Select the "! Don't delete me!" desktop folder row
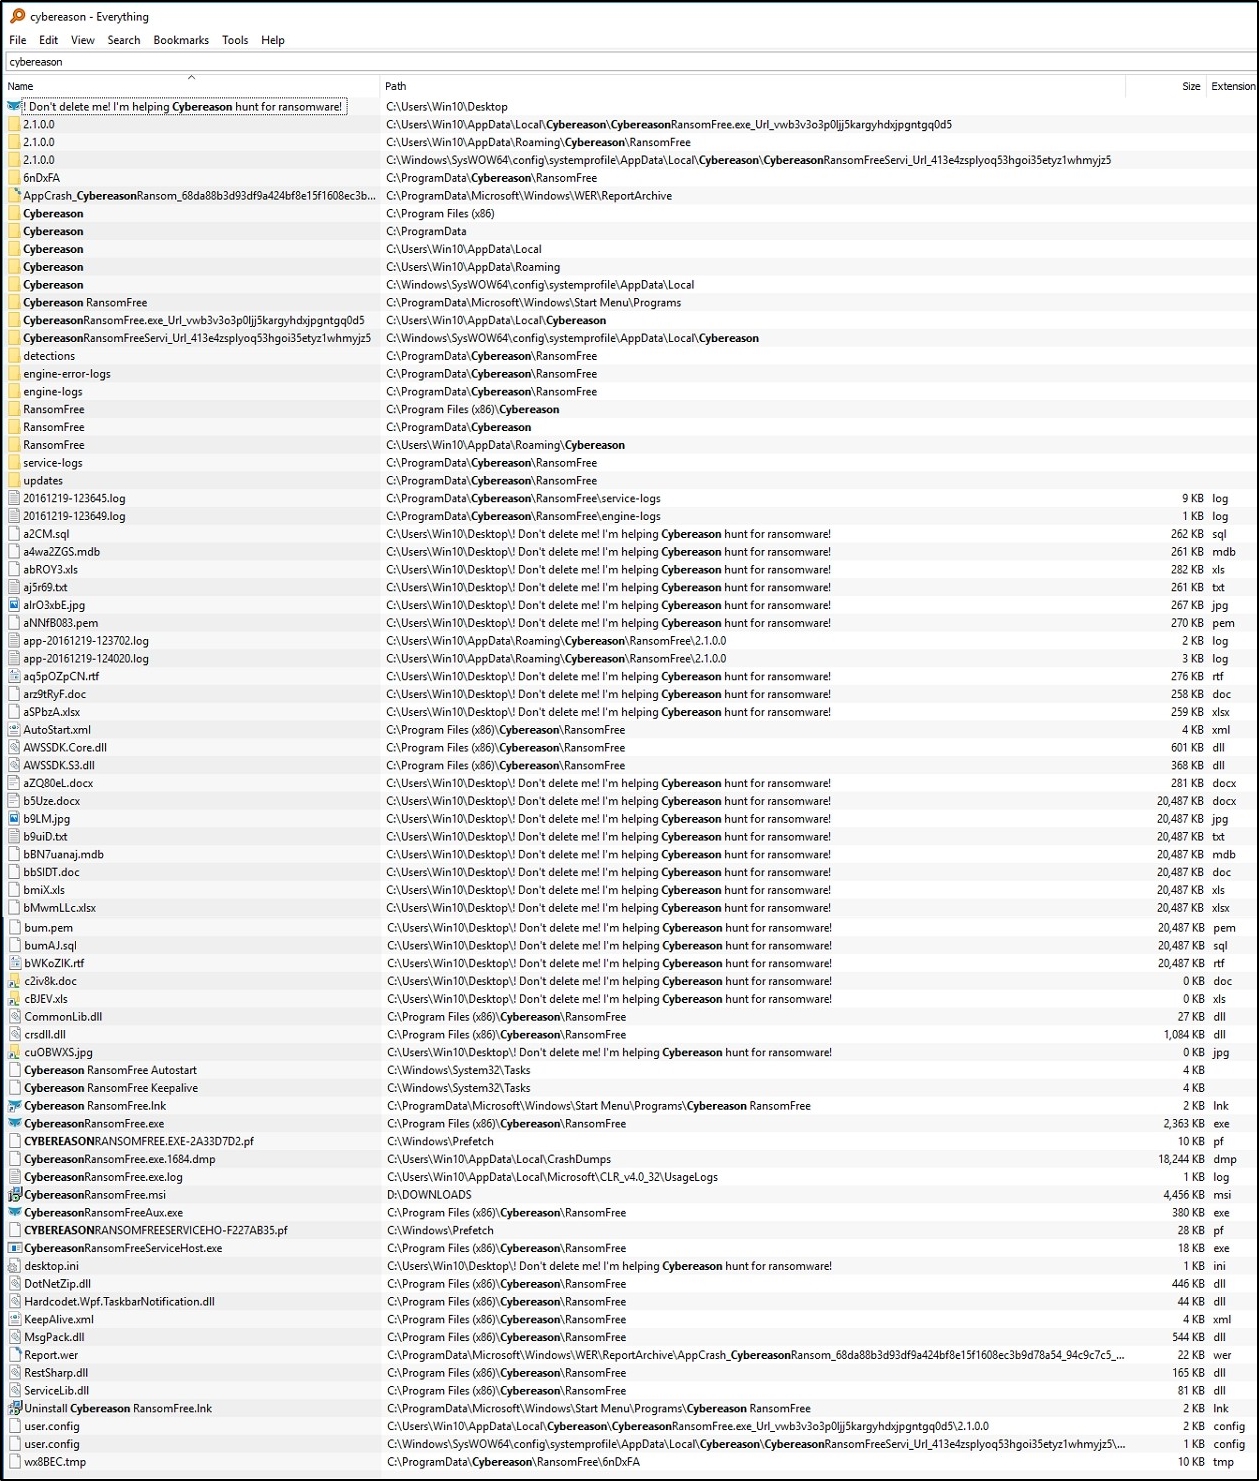The image size is (1259, 1481). click(185, 107)
